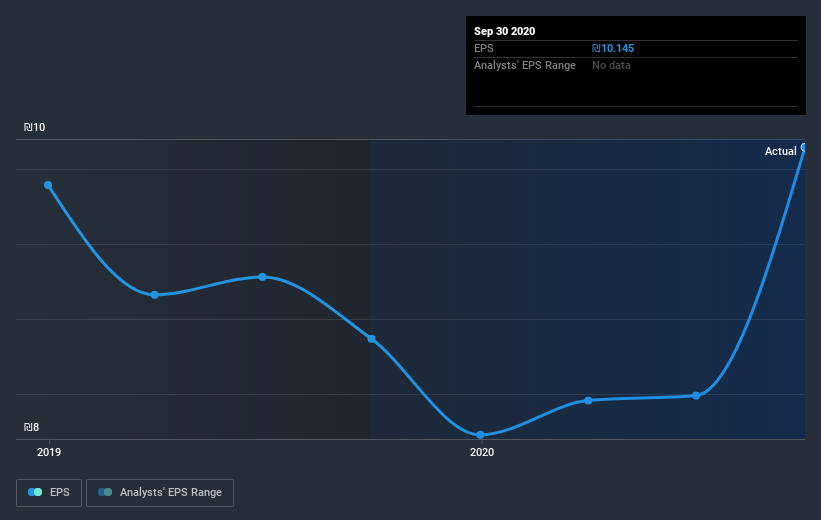Screen dimensions: 821x520
Task: Toggle the EPS legend series
Action: [x=49, y=492]
